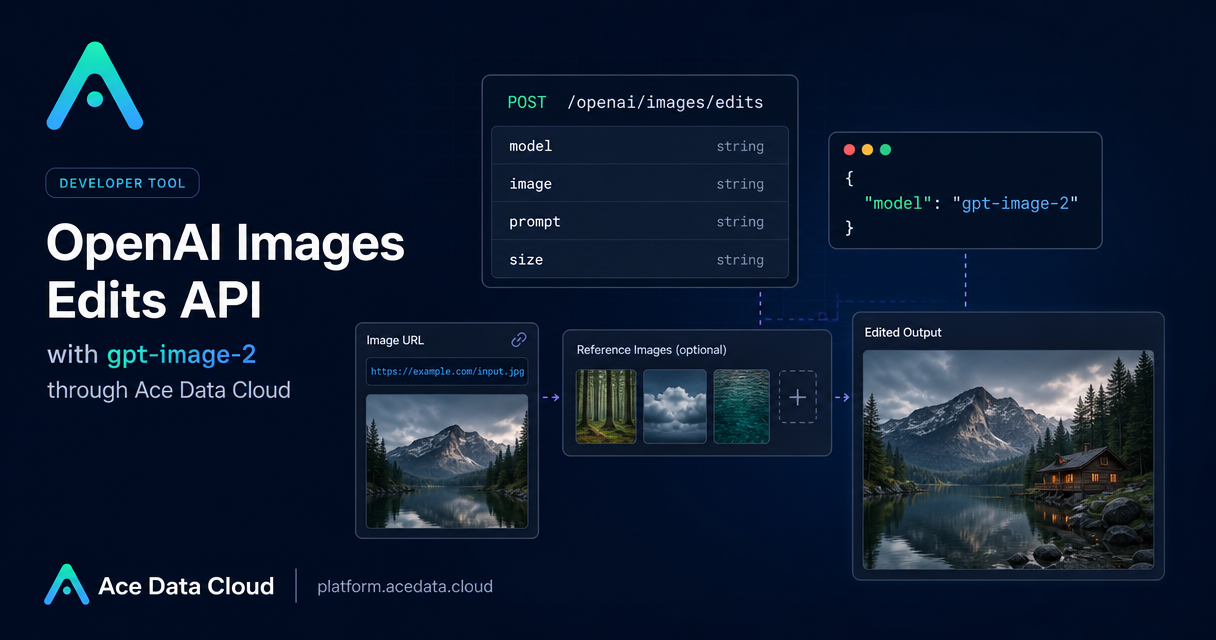This screenshot has width=1216, height=640.
Task: Open the mountain lake input image thumbnail
Action: pos(447,461)
